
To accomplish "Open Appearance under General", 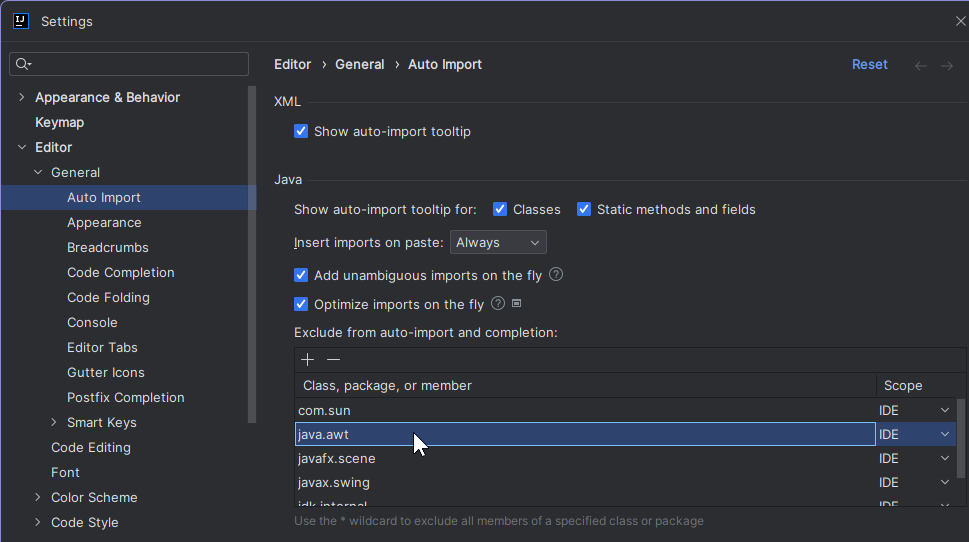I will (104, 222).
